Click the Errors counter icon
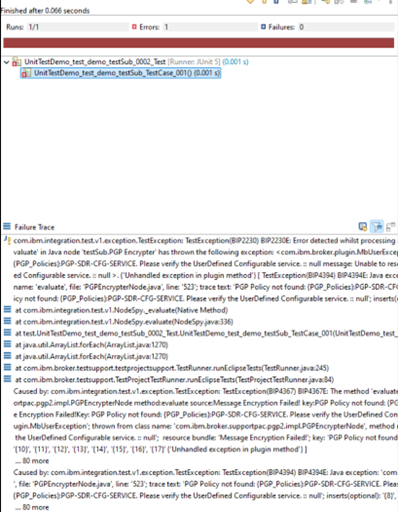 134,27
